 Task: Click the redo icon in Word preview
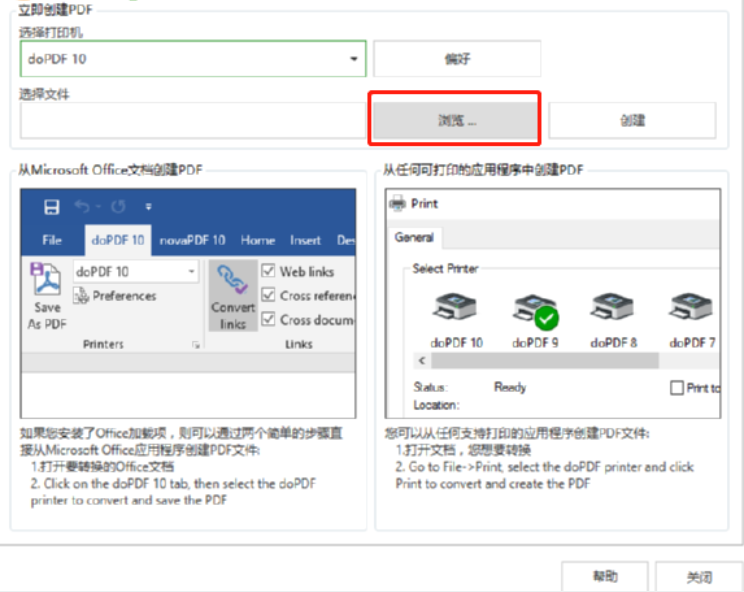pos(118,207)
